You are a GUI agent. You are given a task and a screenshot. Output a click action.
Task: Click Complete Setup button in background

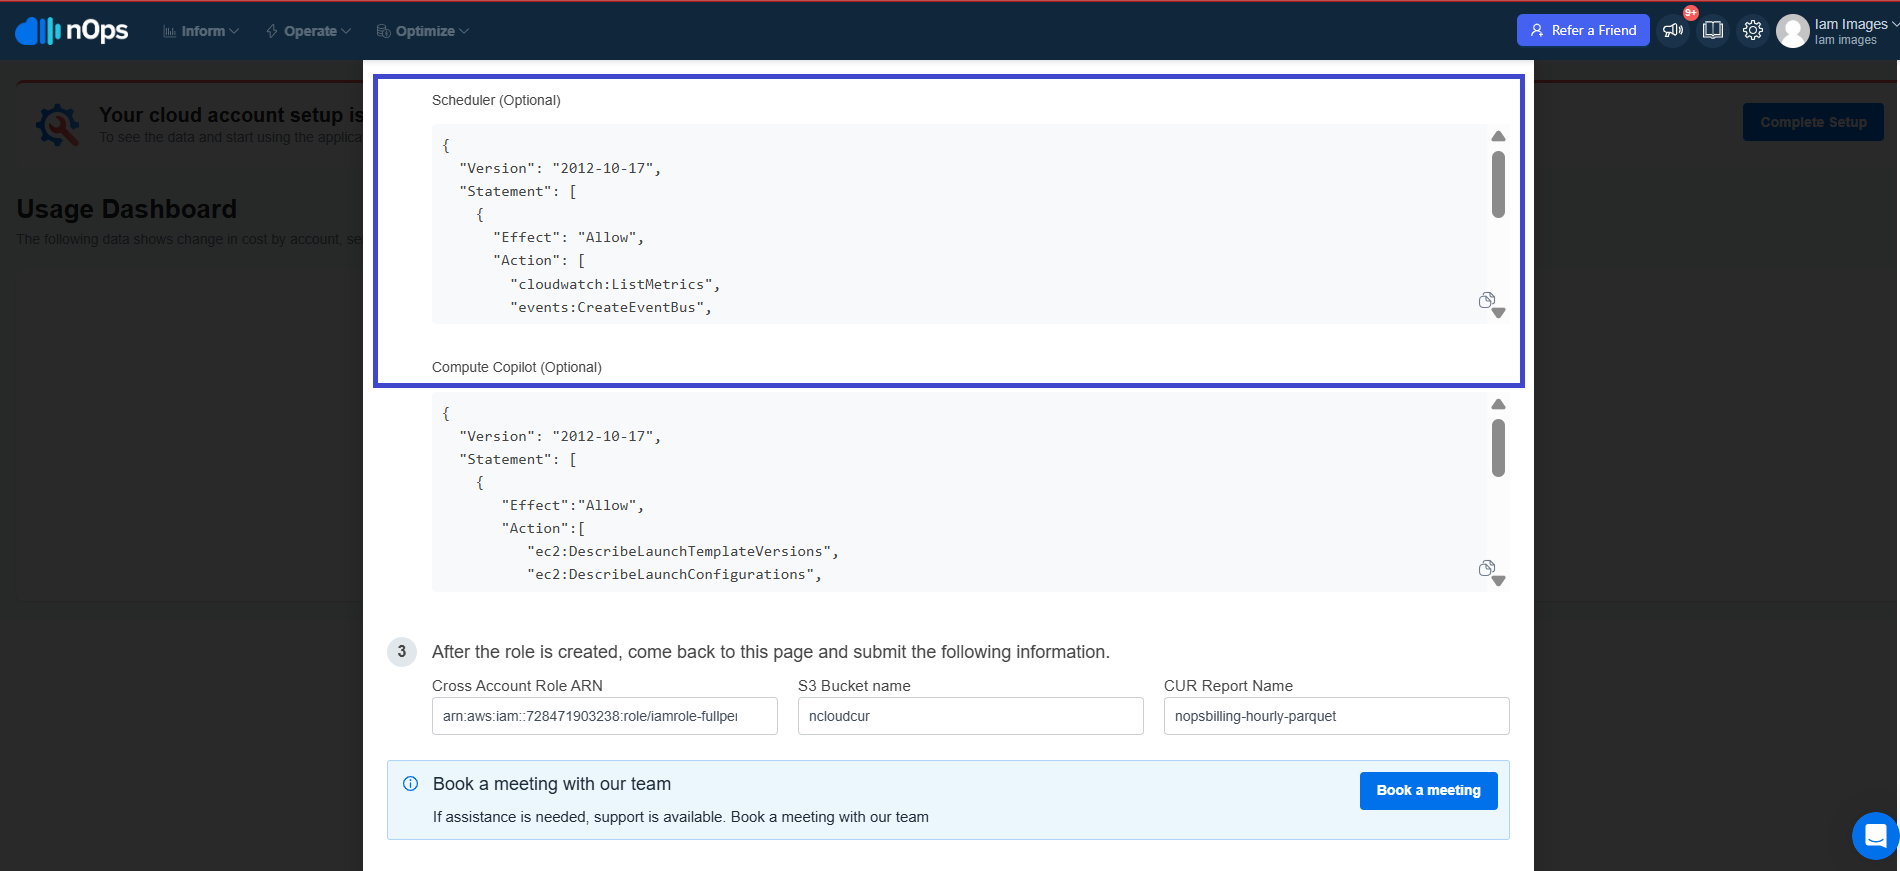click(1813, 122)
